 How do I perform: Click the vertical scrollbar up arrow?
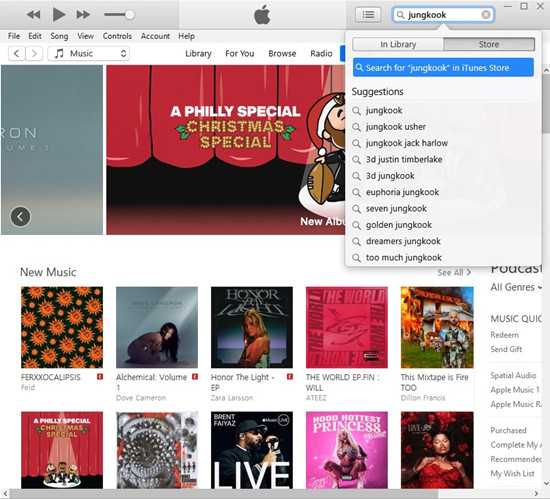[x=546, y=70]
